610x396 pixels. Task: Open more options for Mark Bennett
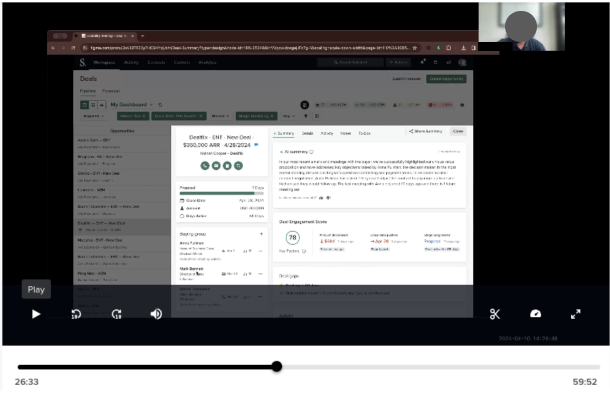point(260,274)
